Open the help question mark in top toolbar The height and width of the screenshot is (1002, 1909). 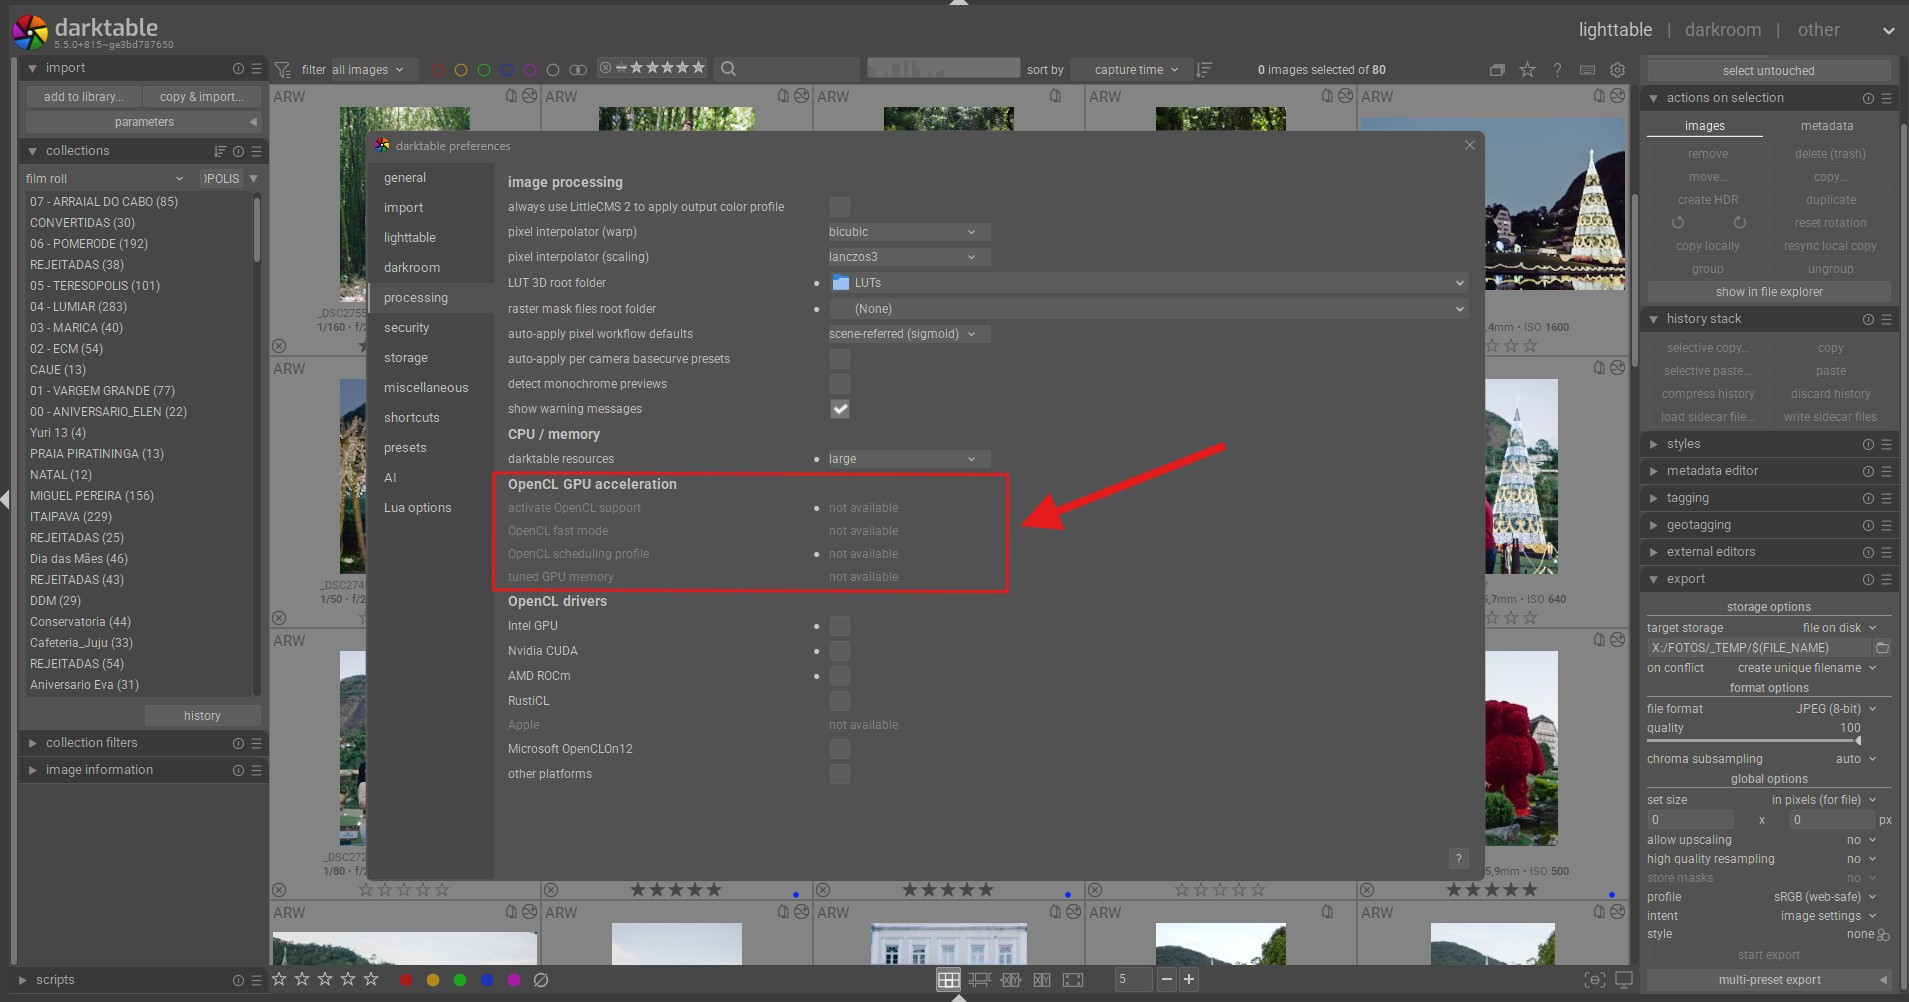(1557, 70)
